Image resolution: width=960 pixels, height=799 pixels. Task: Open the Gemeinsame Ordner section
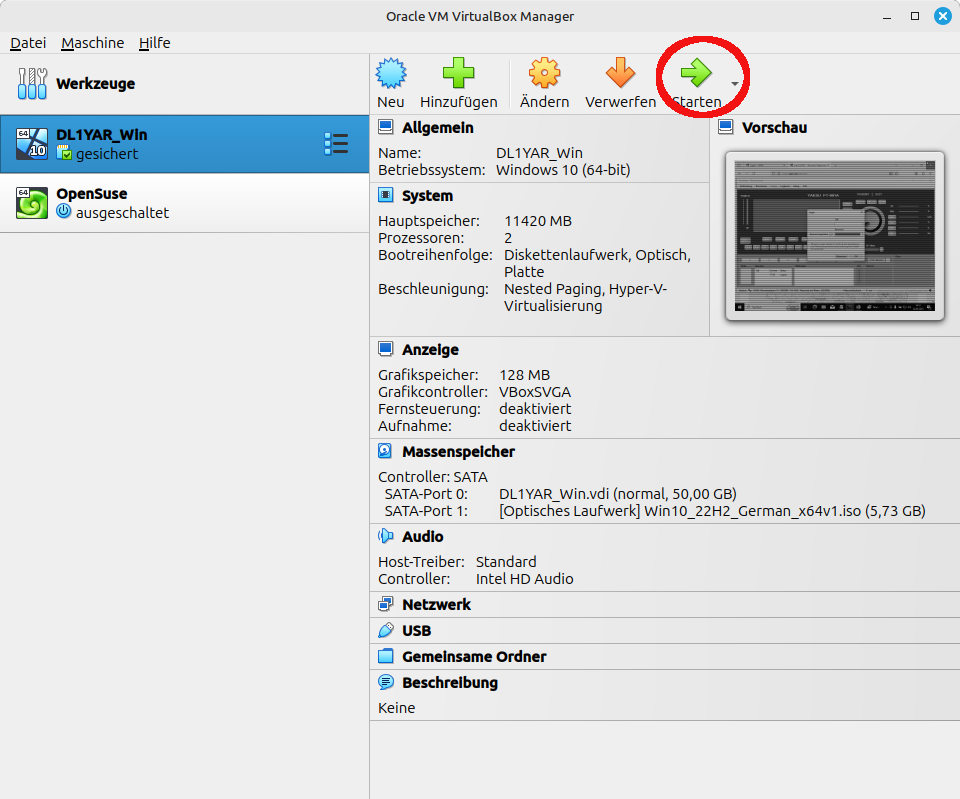click(x=473, y=657)
